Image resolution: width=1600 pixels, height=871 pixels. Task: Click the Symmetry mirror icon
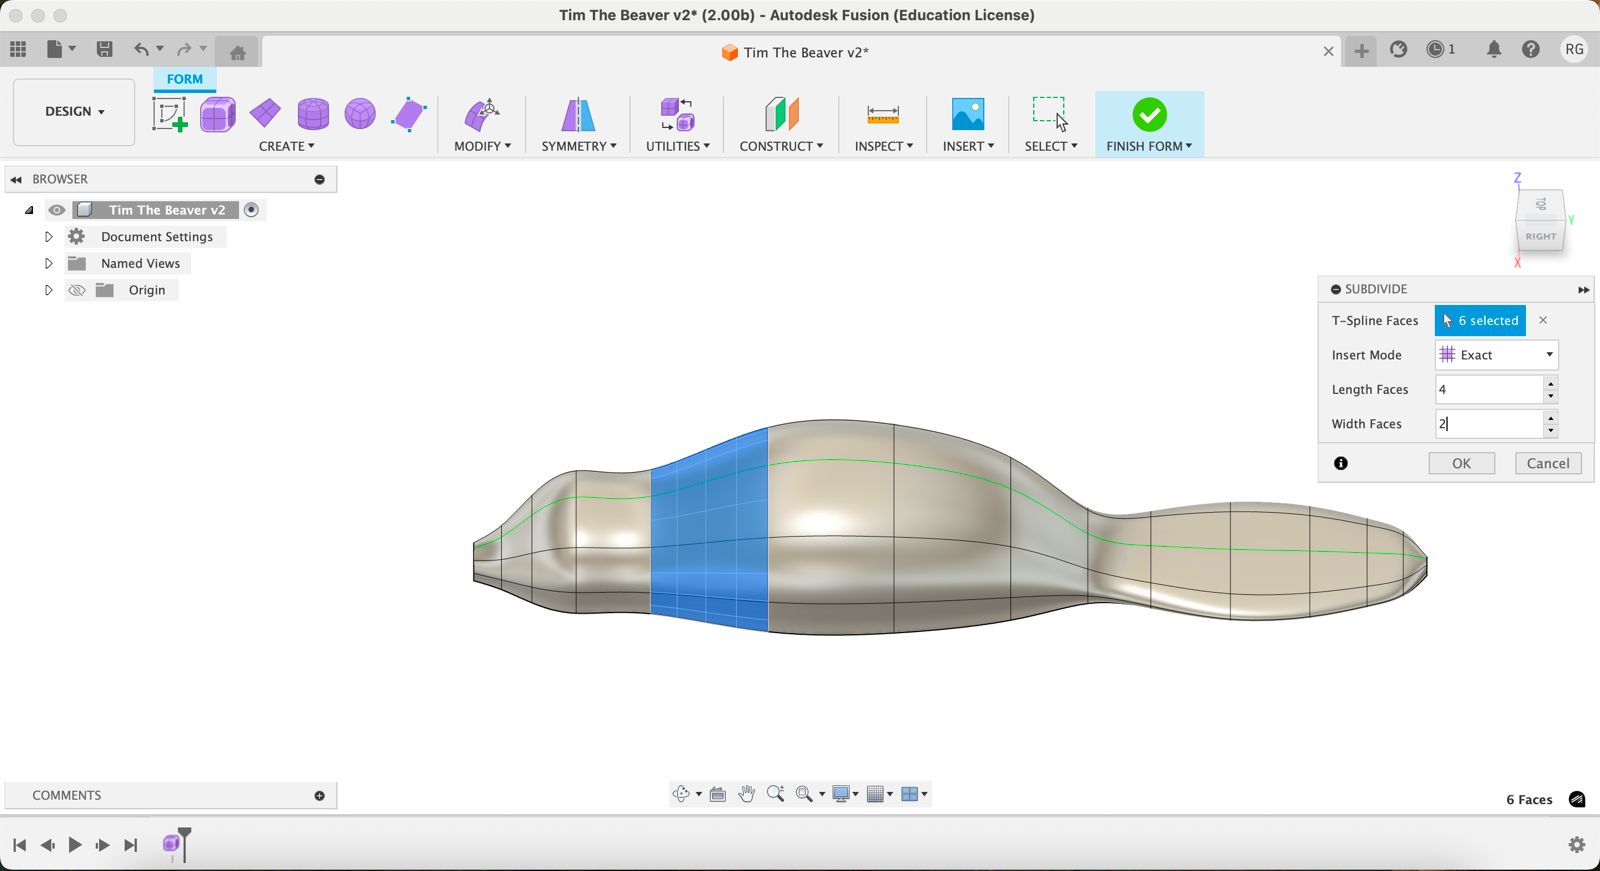point(577,114)
